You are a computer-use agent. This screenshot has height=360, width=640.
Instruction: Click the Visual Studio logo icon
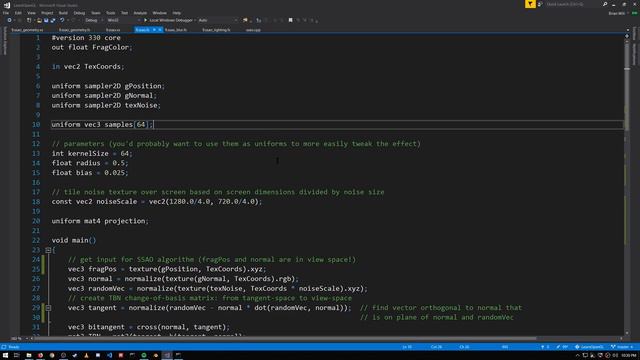[7, 5]
